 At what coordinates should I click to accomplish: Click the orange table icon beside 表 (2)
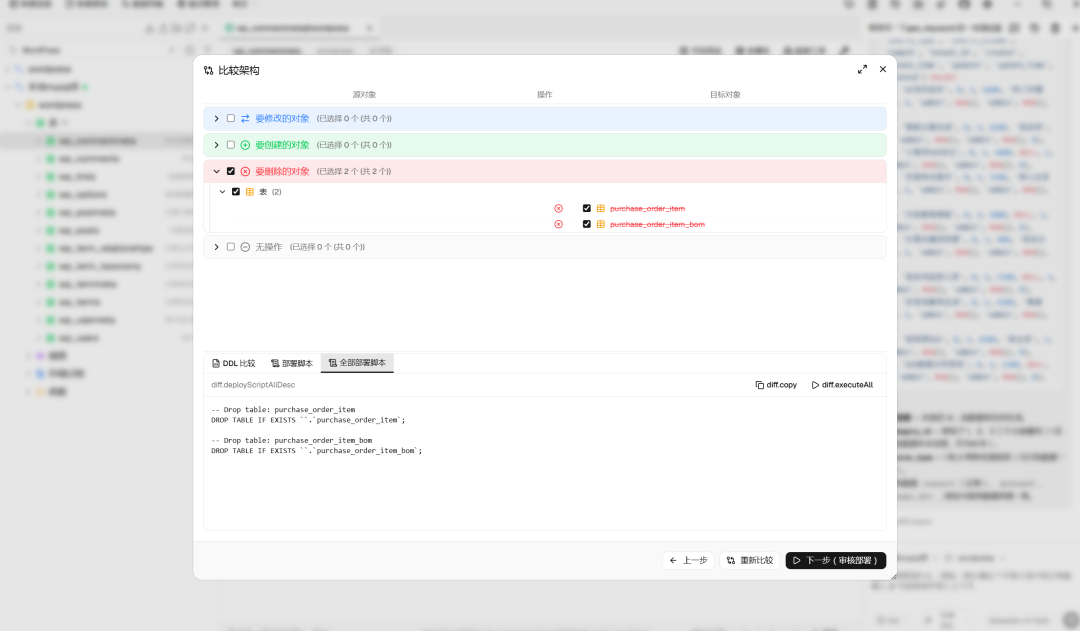pos(250,192)
